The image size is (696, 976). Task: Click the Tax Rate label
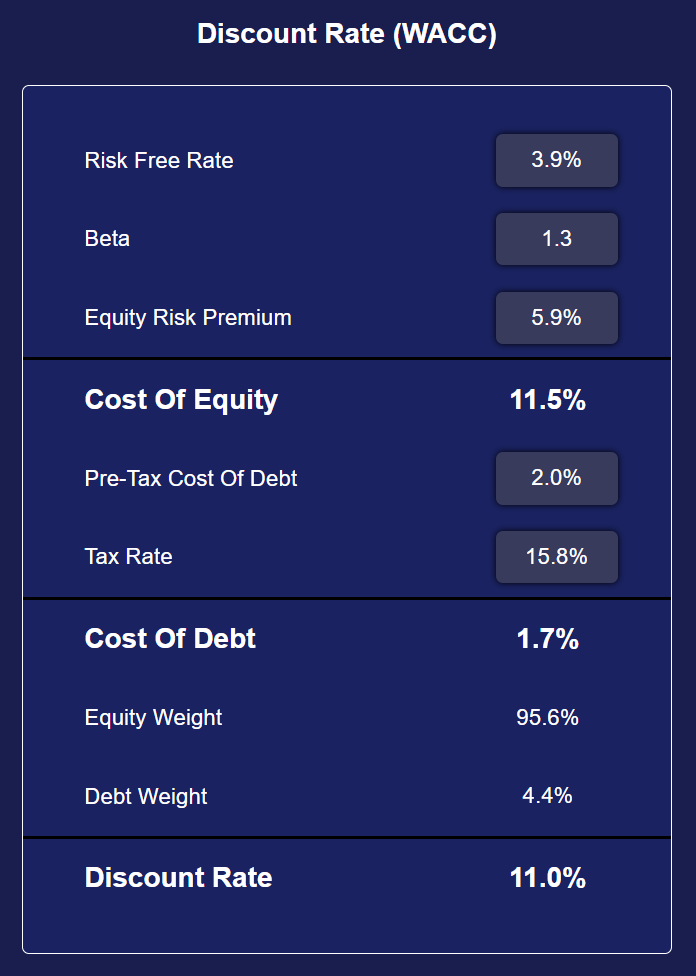(x=128, y=556)
